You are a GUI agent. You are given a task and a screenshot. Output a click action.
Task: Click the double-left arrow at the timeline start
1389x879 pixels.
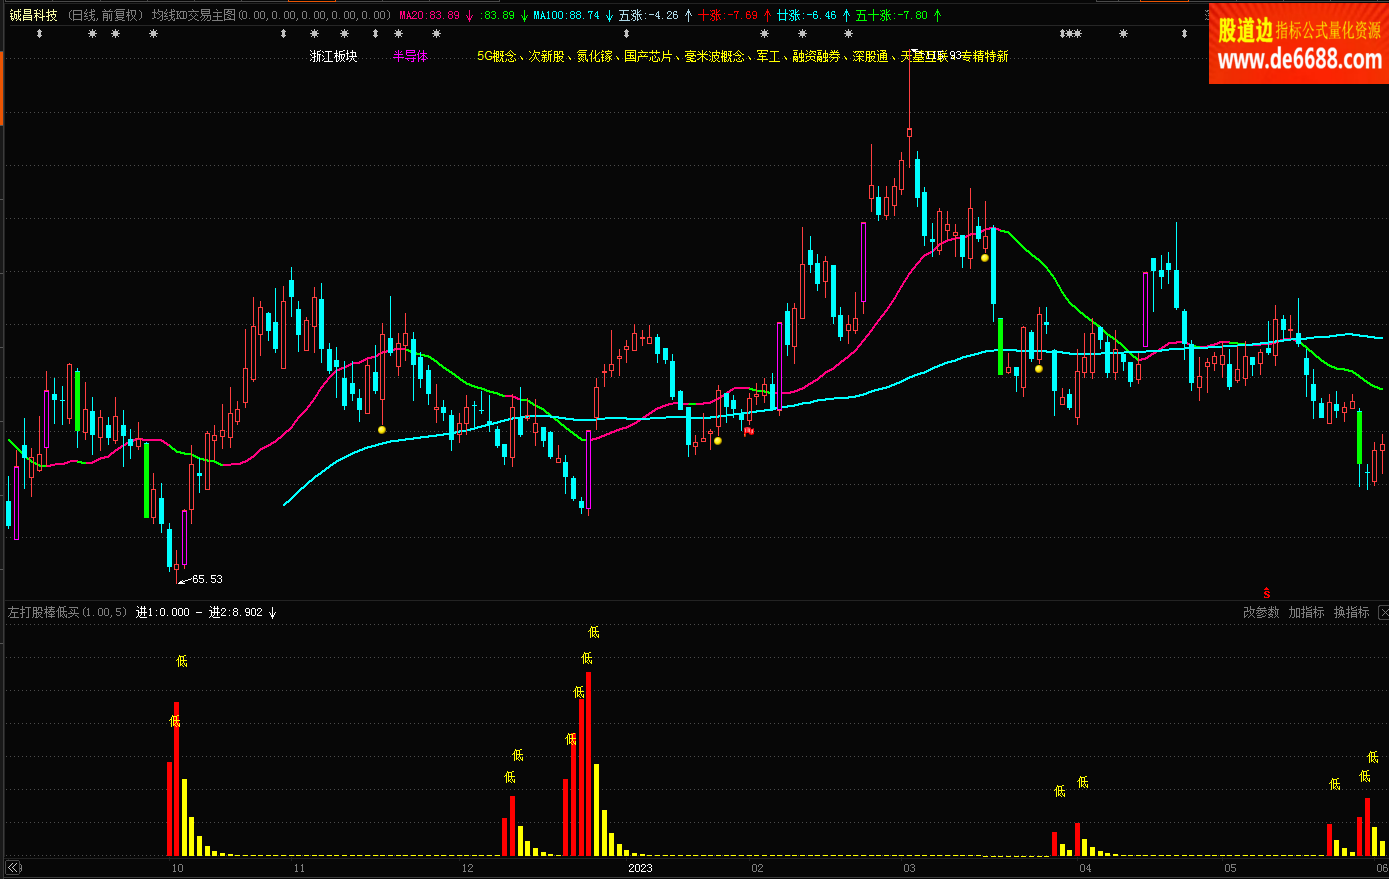pyautogui.click(x=14, y=868)
